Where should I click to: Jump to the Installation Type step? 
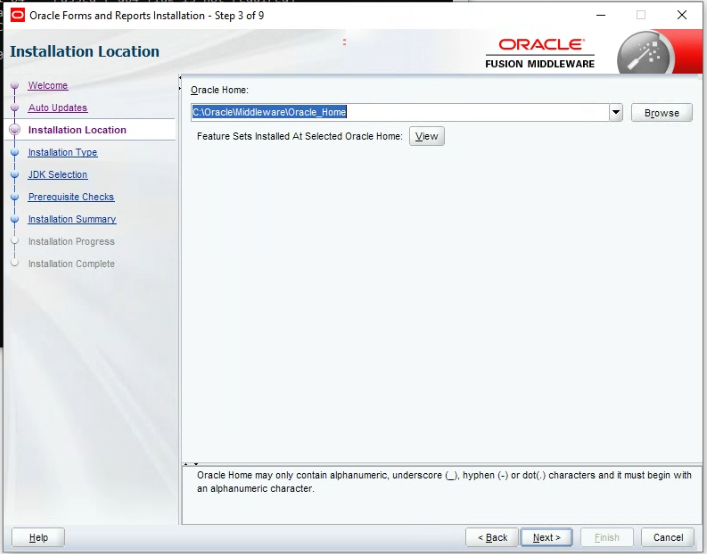click(x=63, y=152)
